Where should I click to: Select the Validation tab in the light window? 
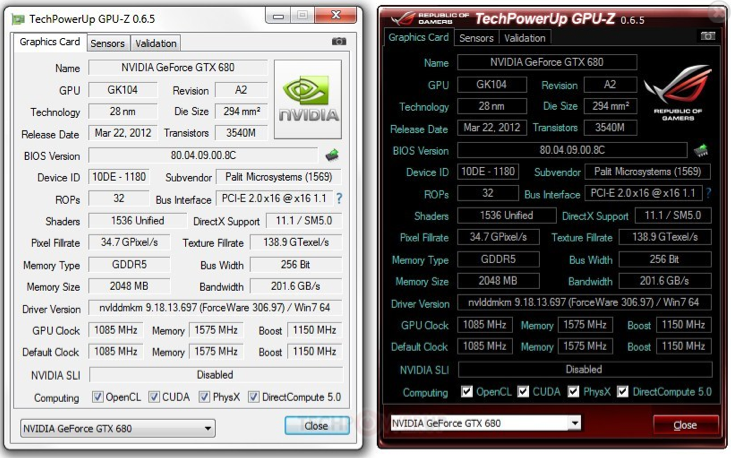tap(155, 43)
